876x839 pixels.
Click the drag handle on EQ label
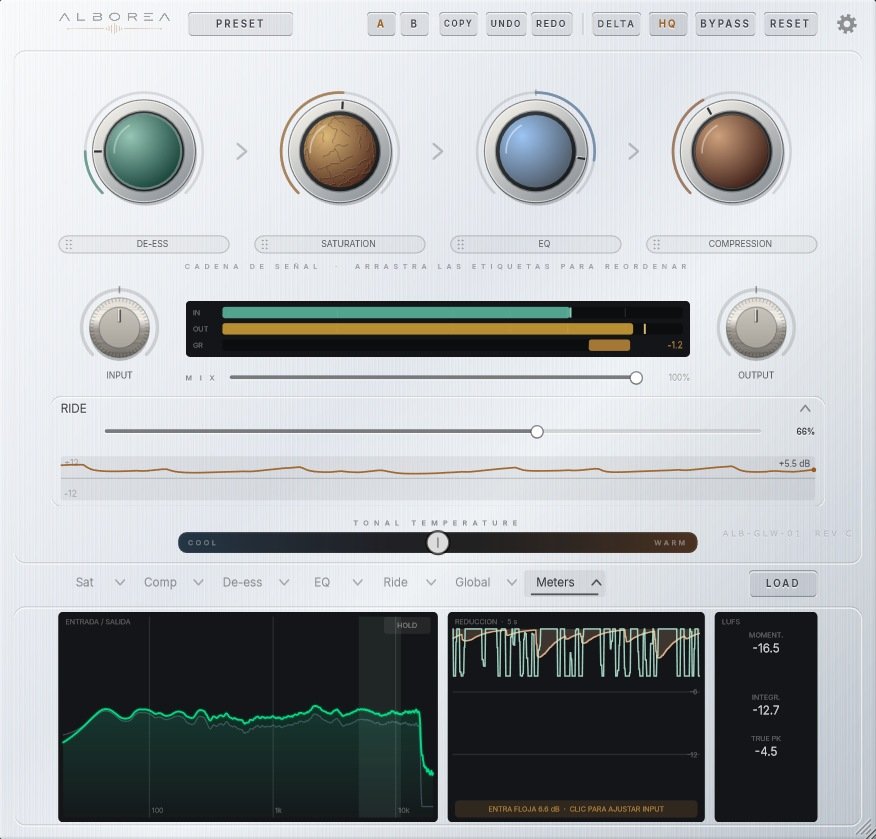(x=460, y=244)
